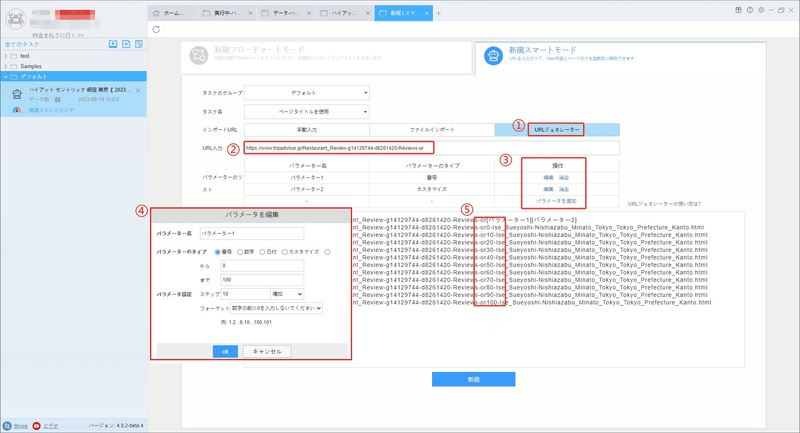Close the 実行中 tab

click(250, 13)
